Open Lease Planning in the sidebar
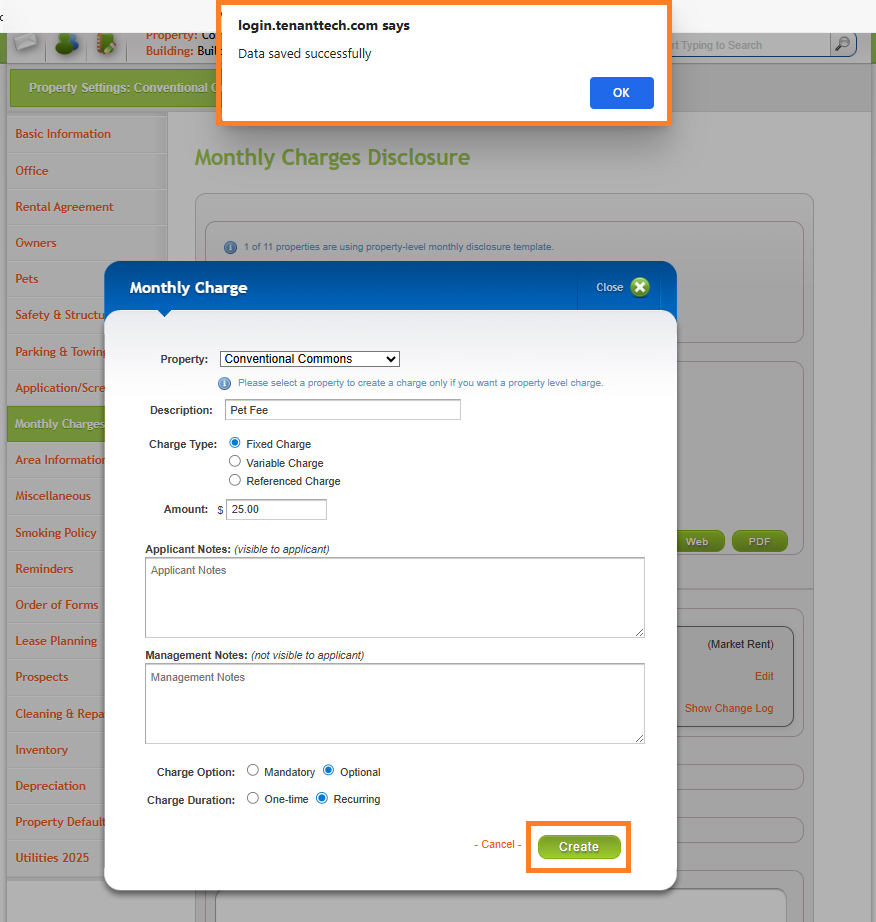876x922 pixels. tap(56, 641)
